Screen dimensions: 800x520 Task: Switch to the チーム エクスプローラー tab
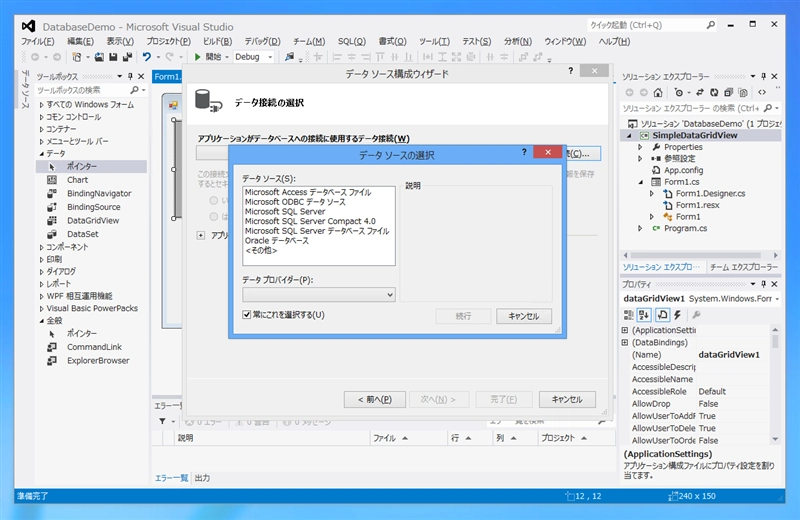pos(743,267)
